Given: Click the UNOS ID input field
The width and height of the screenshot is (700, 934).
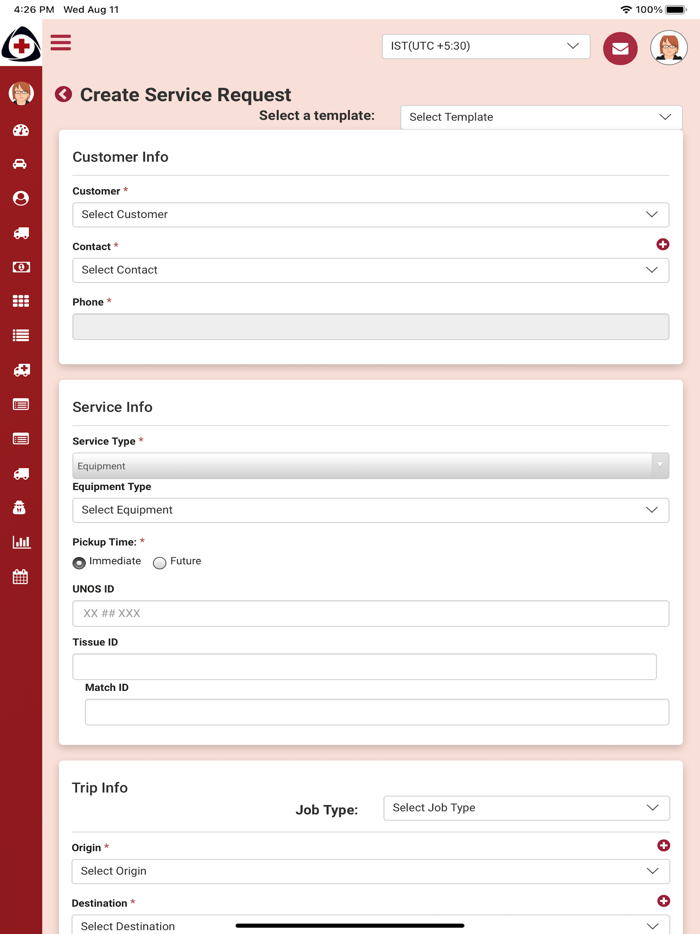Looking at the screenshot, I should pos(371,614).
